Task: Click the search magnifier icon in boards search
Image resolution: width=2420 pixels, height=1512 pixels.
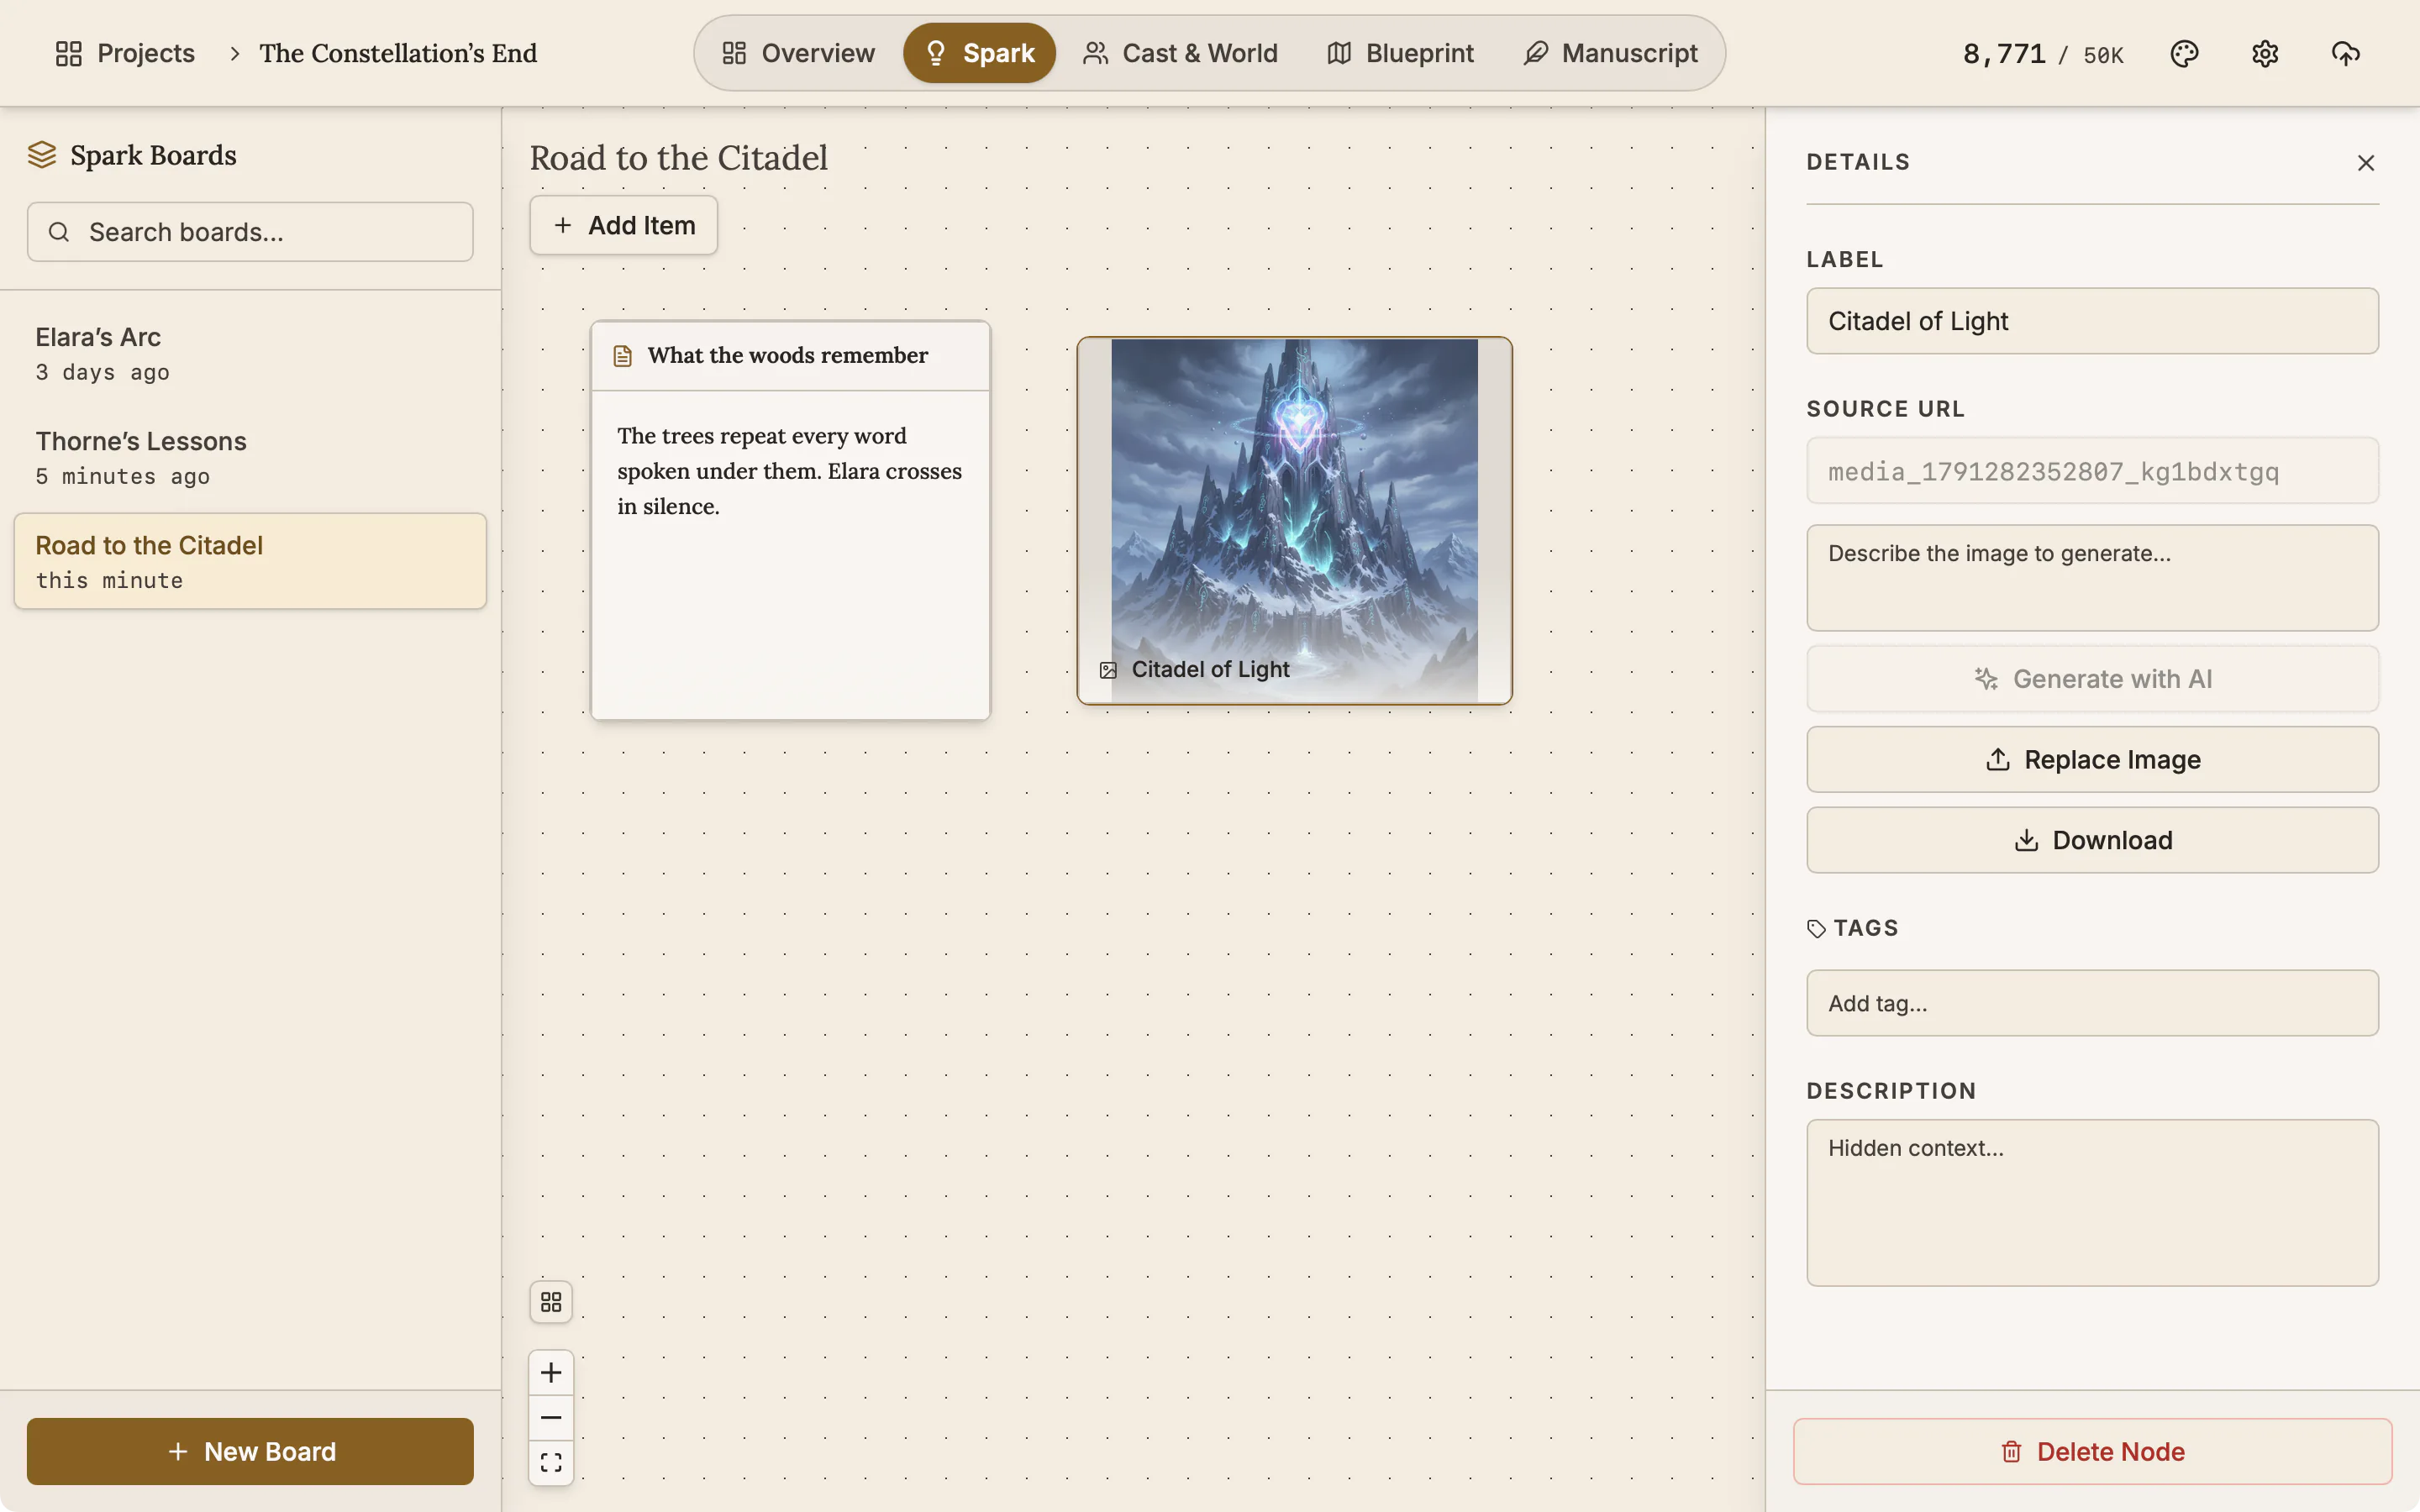Action: pyautogui.click(x=59, y=232)
